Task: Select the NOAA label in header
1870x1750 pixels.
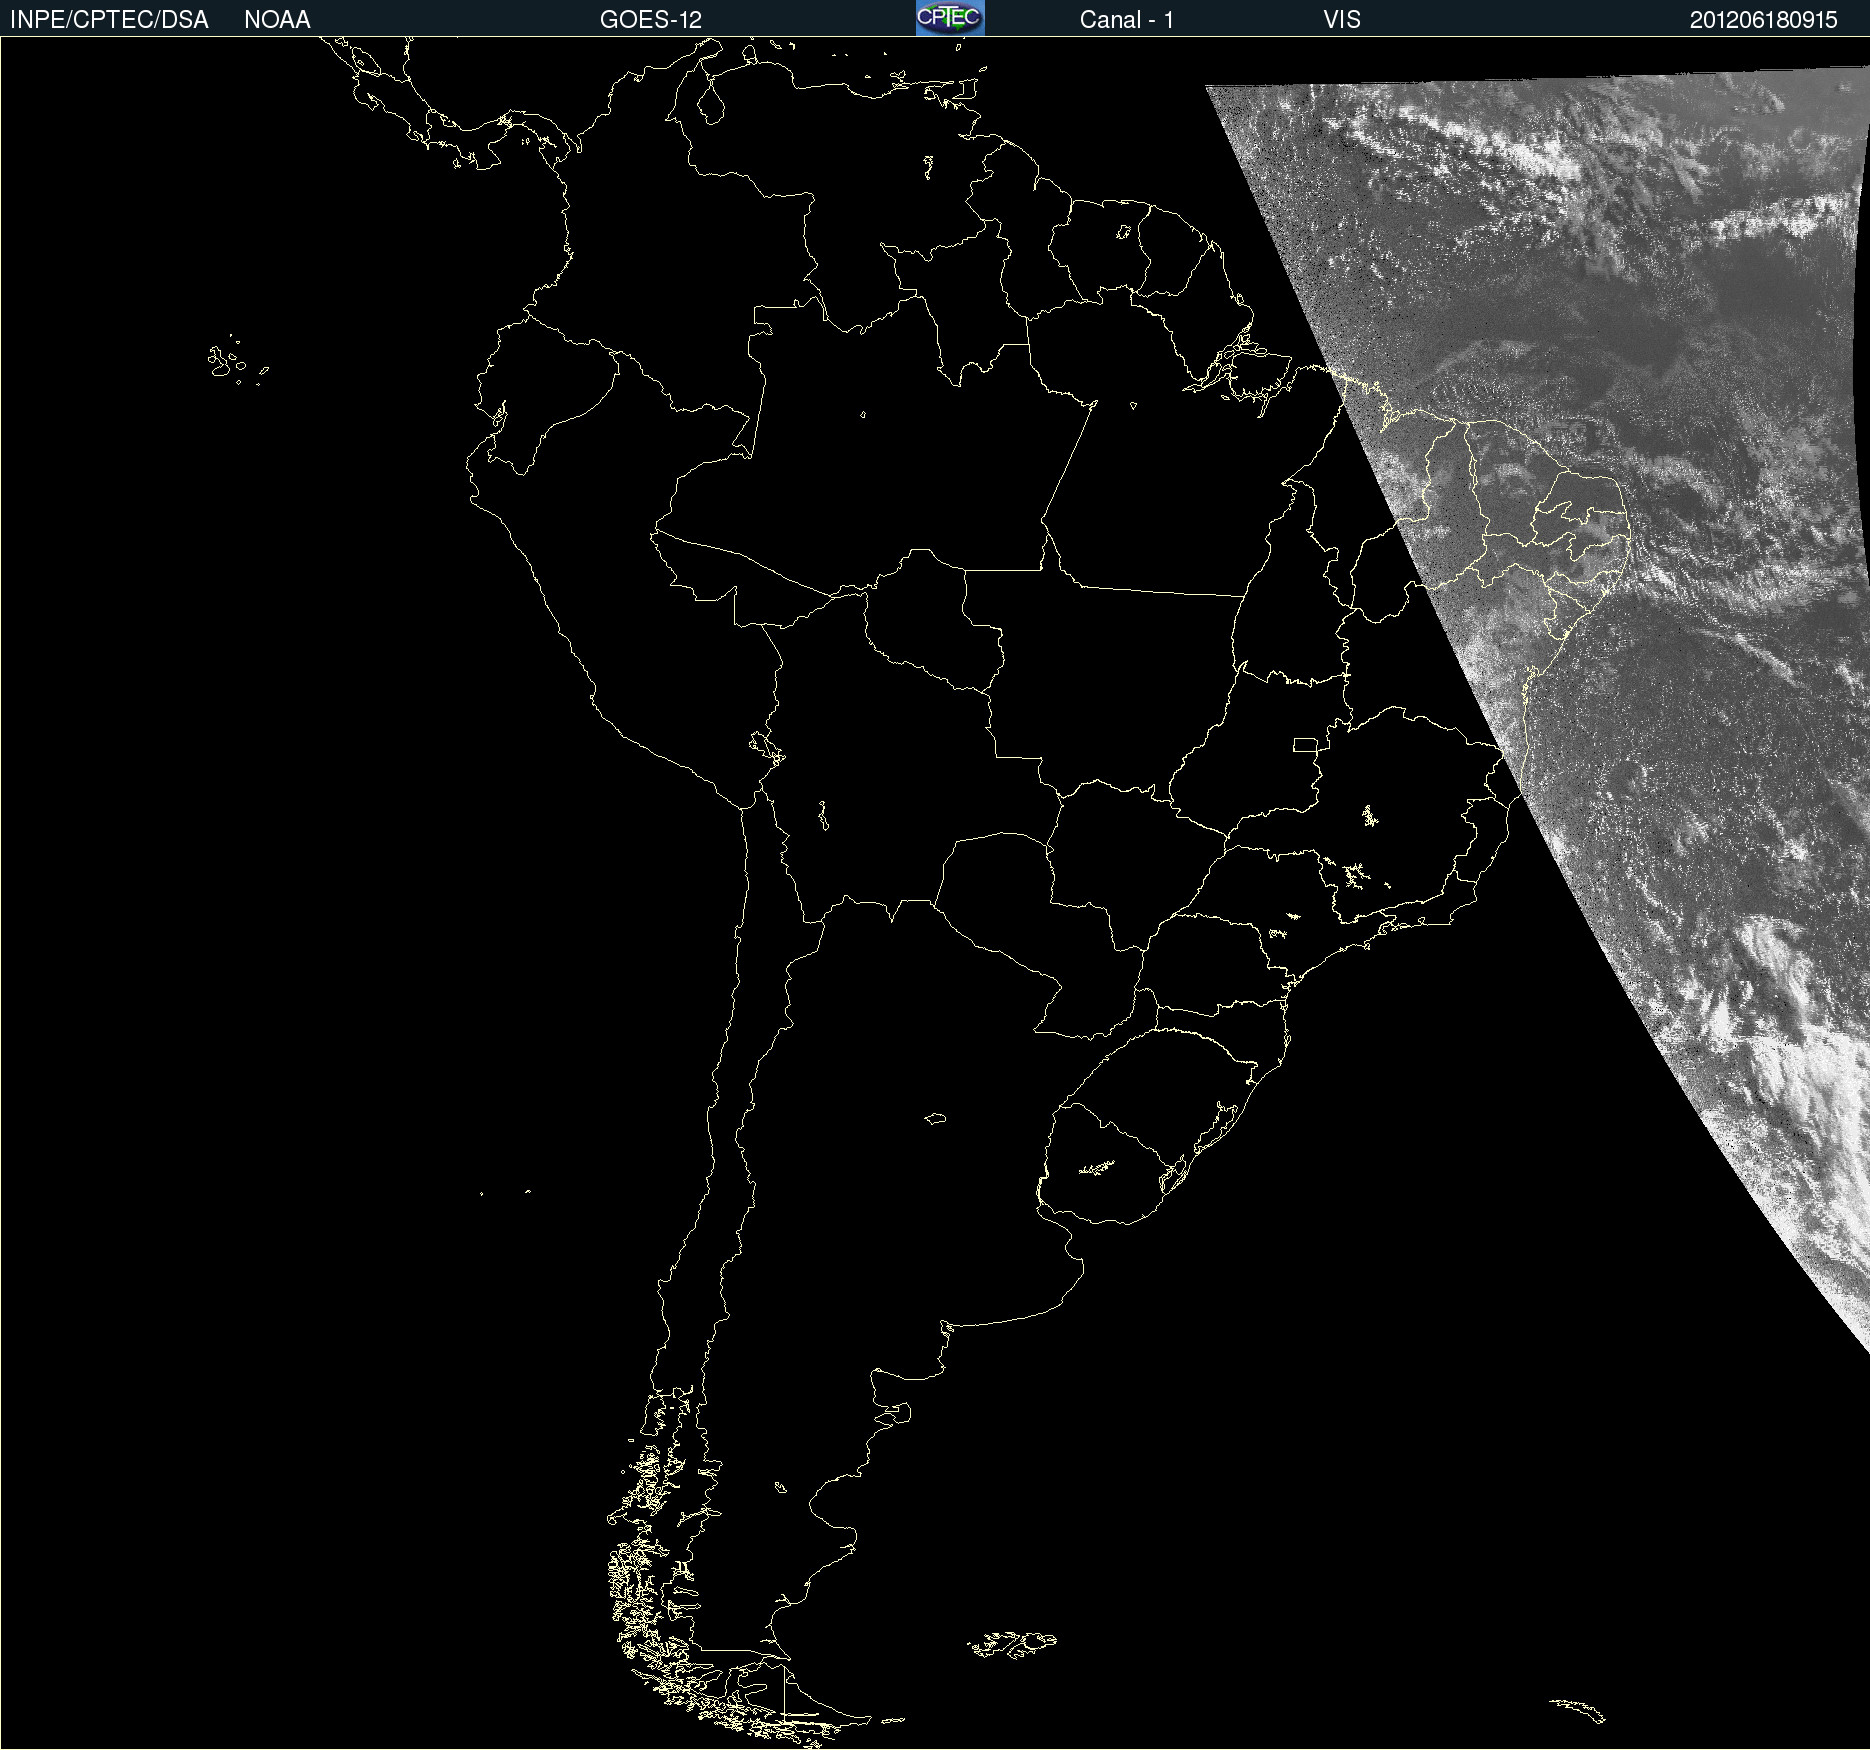Action: (x=277, y=20)
